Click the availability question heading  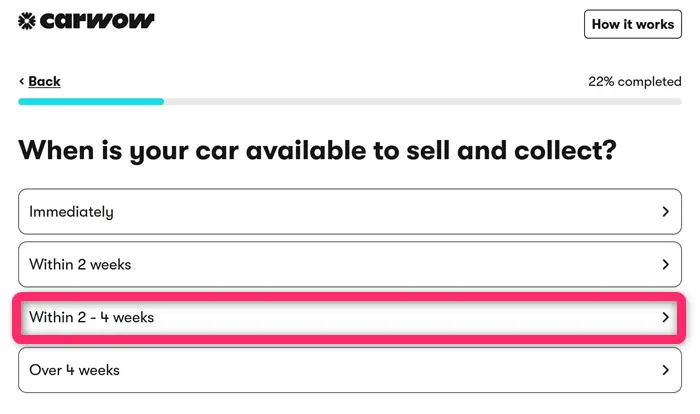pos(317,150)
